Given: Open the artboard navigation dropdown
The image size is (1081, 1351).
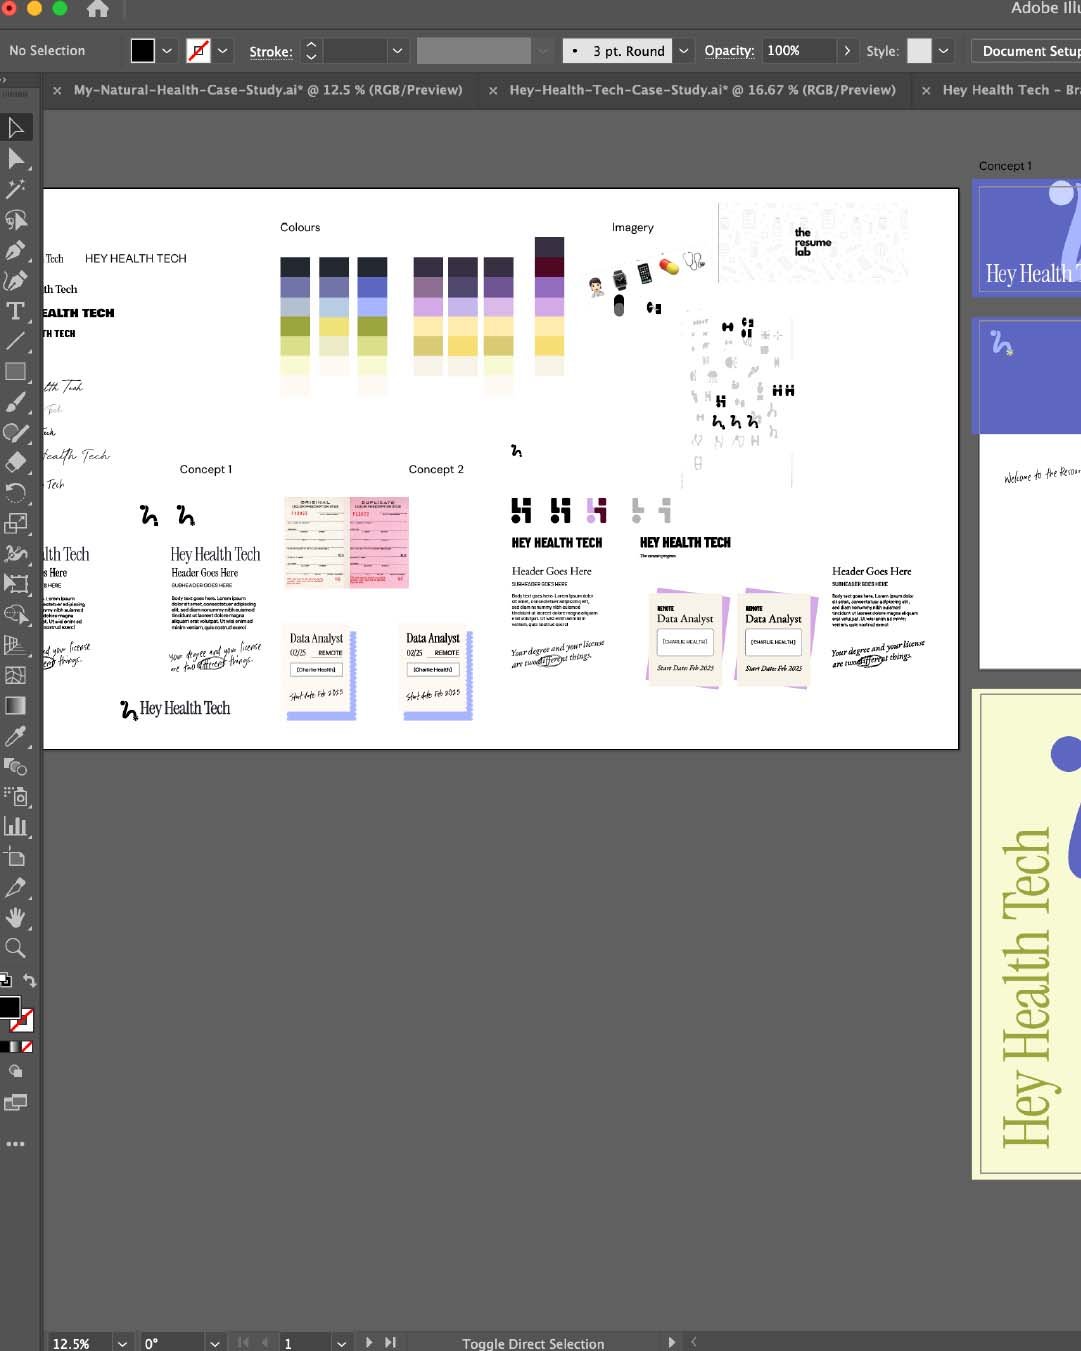Looking at the screenshot, I should click(x=341, y=1343).
